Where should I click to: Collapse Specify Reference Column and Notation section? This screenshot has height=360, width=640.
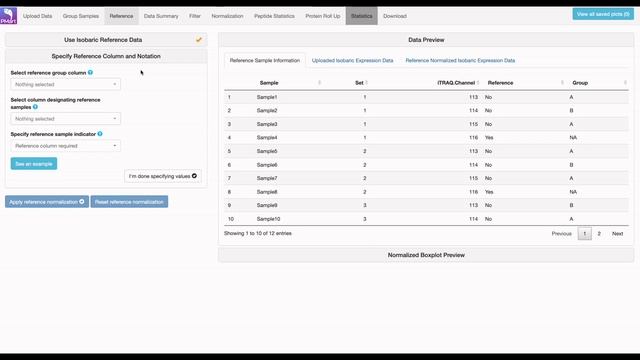pyautogui.click(x=106, y=56)
